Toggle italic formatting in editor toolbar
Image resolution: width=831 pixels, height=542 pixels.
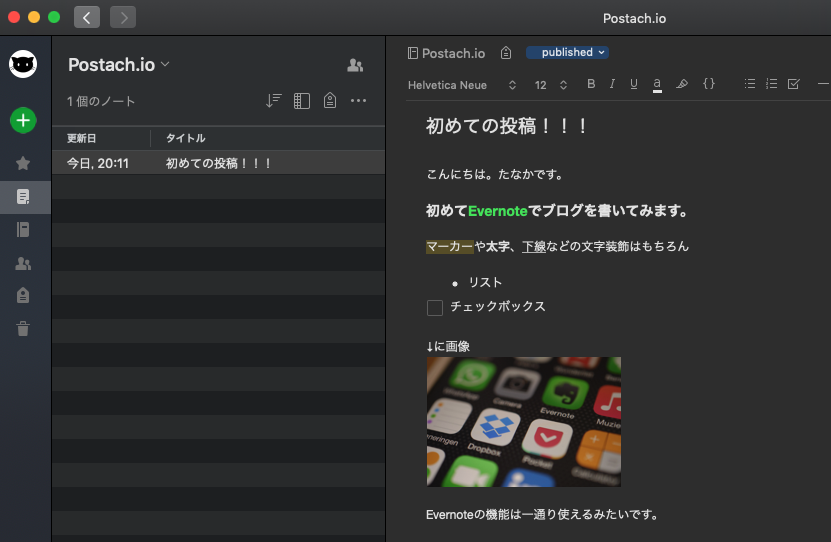612,85
